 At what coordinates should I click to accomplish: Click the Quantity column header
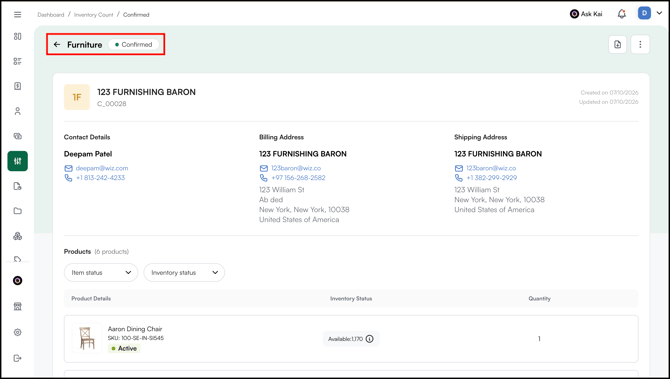pos(539,299)
